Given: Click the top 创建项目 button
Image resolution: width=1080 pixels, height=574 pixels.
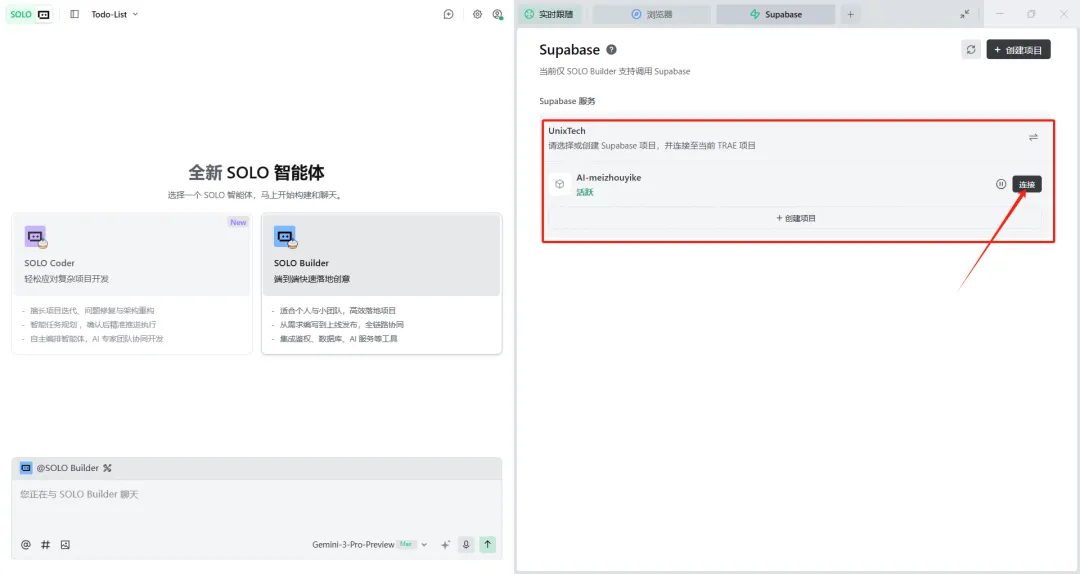Looking at the screenshot, I should pos(1018,50).
